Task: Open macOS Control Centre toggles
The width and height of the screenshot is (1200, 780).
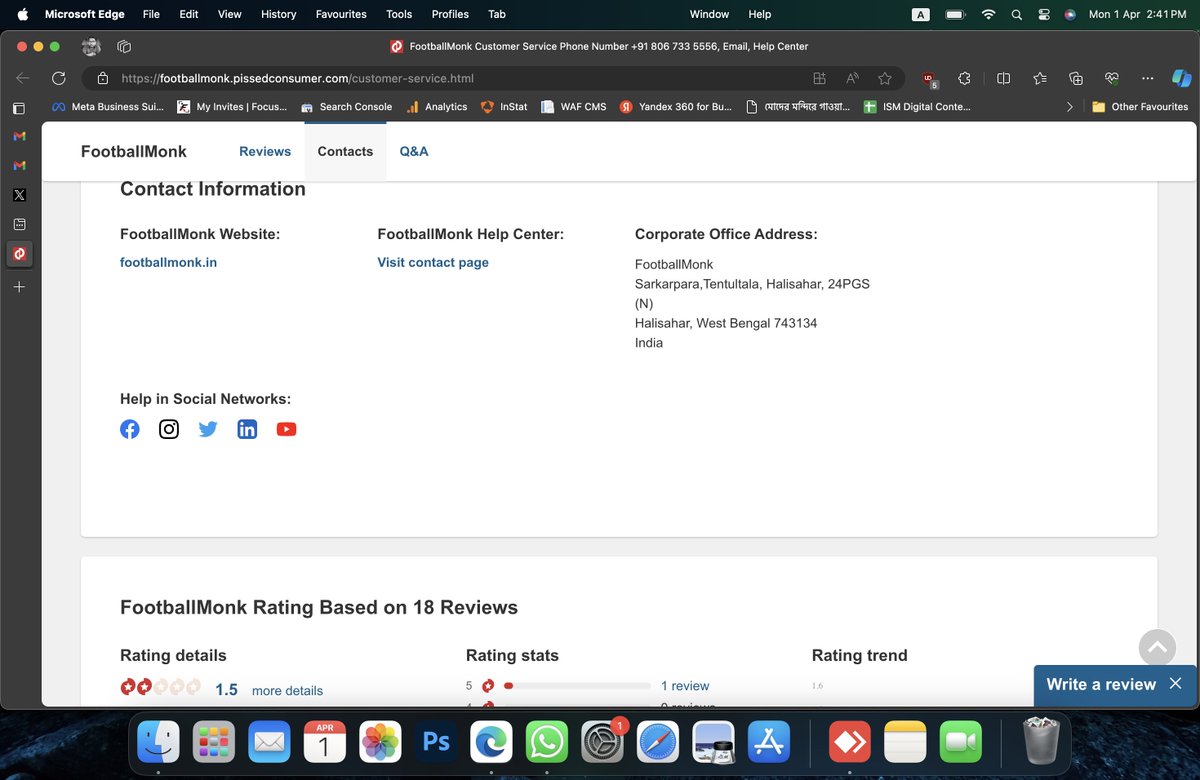Action: [x=1045, y=15]
